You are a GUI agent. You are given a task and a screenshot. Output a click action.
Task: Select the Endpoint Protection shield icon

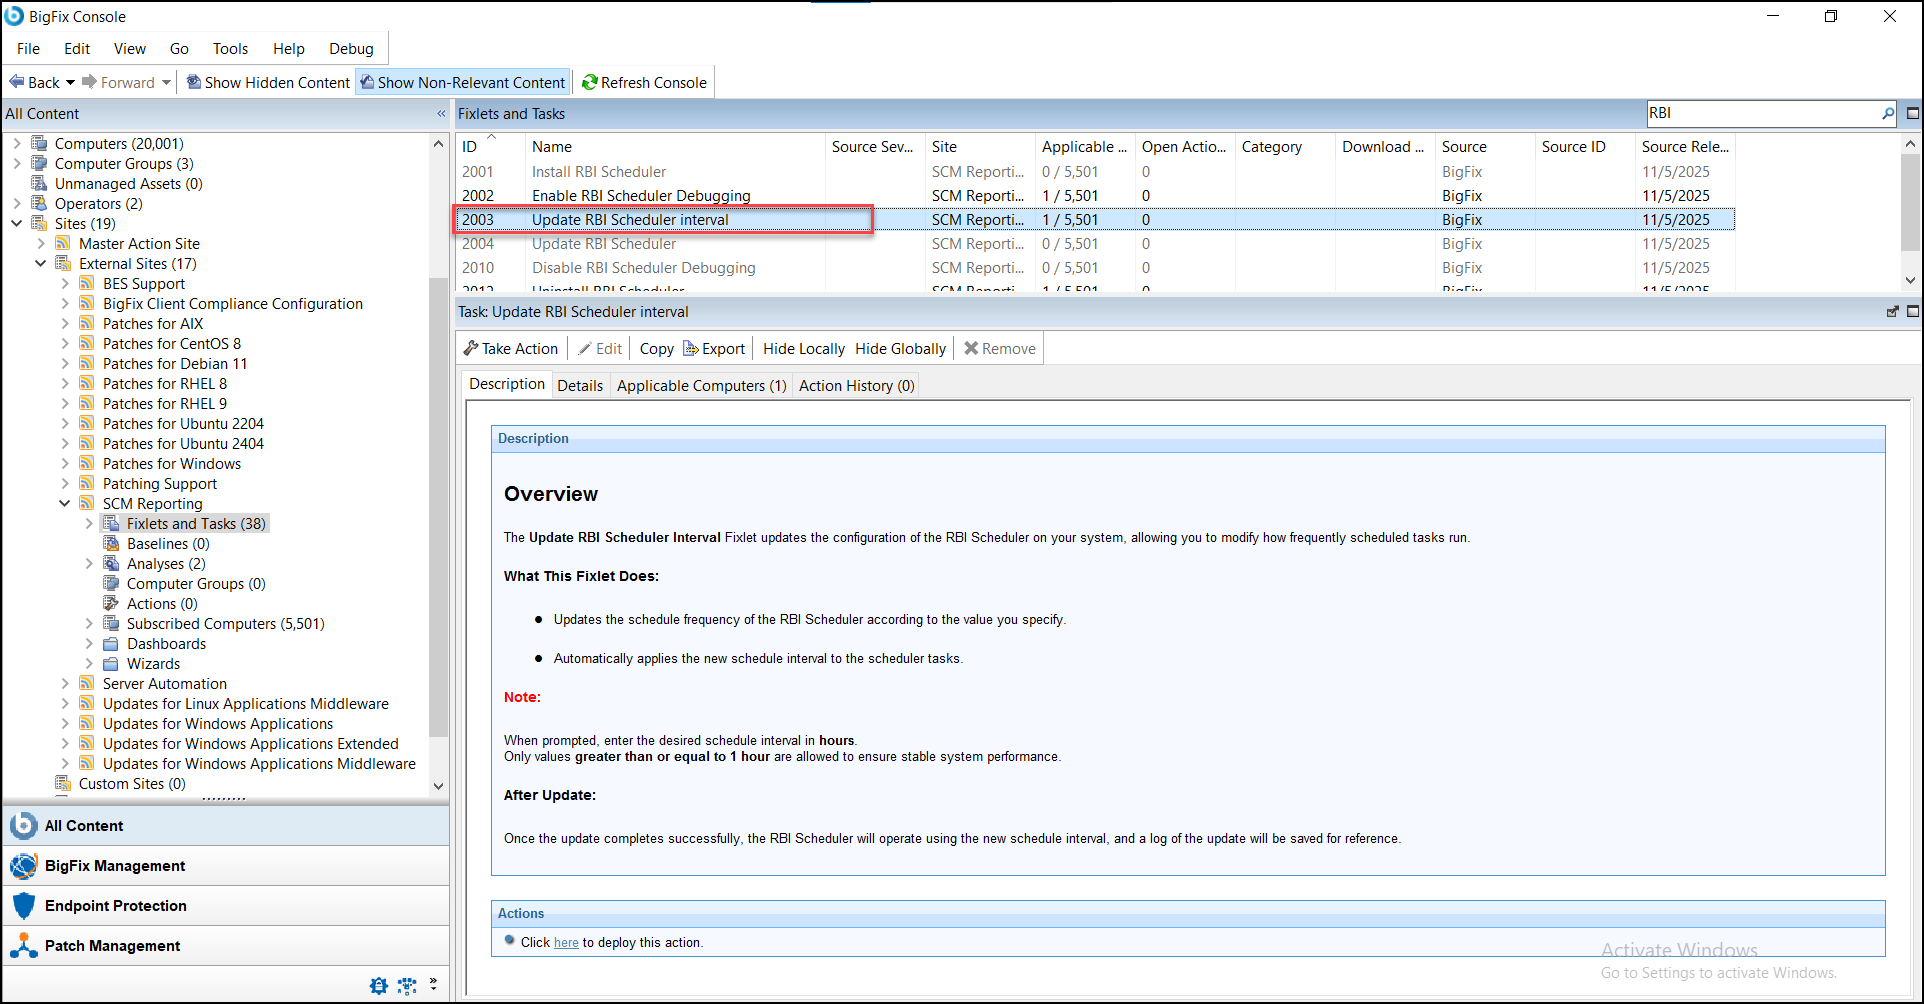click(x=24, y=905)
